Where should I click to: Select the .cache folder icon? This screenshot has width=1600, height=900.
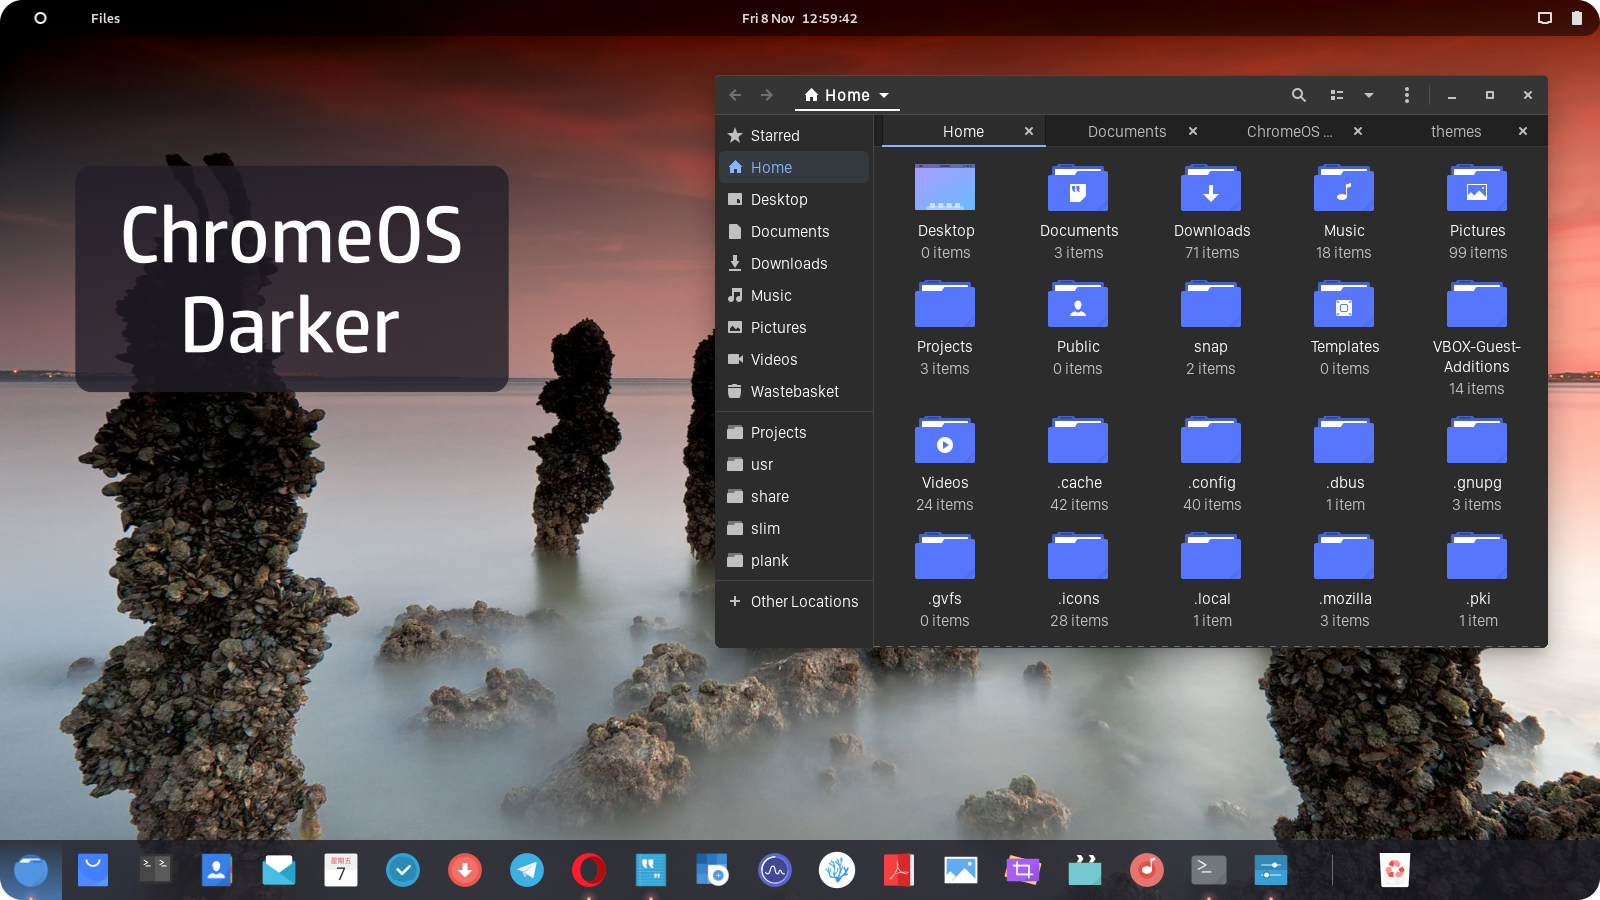1078,440
